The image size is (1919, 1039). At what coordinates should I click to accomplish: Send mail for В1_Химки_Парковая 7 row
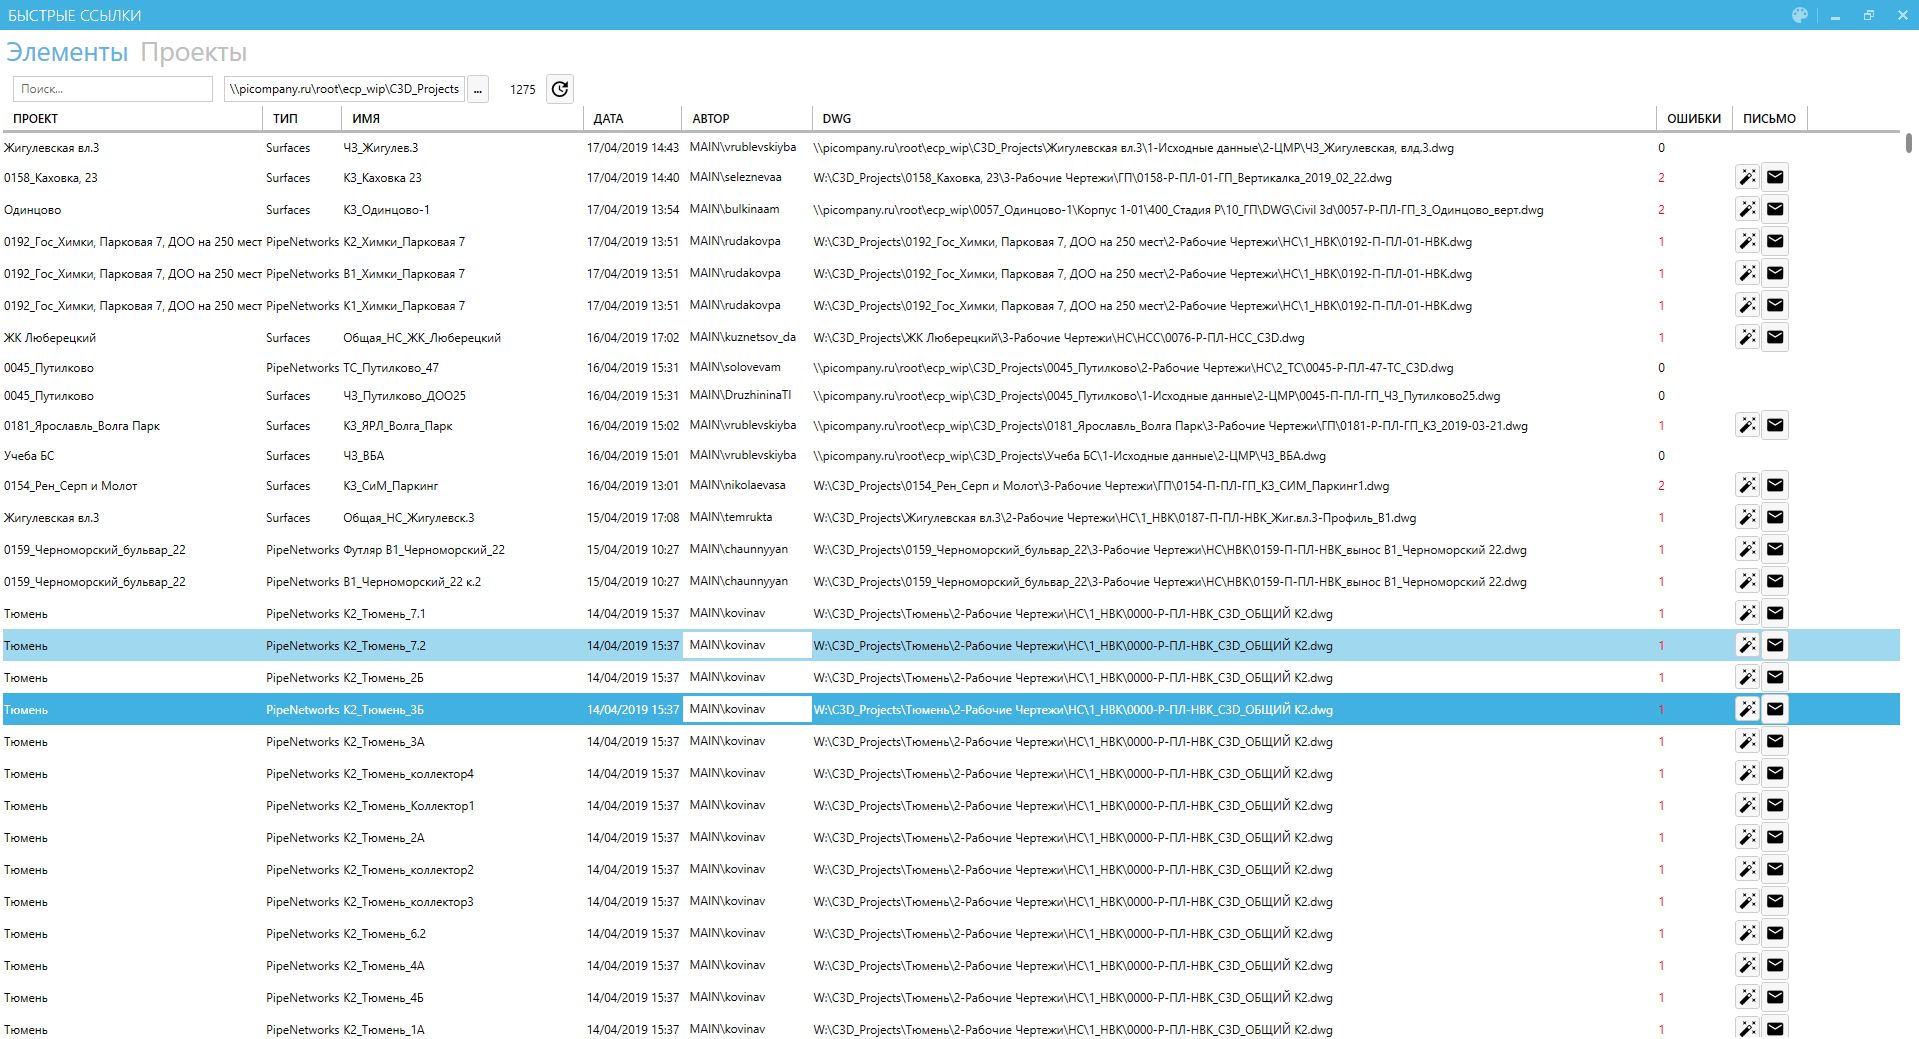[1775, 273]
